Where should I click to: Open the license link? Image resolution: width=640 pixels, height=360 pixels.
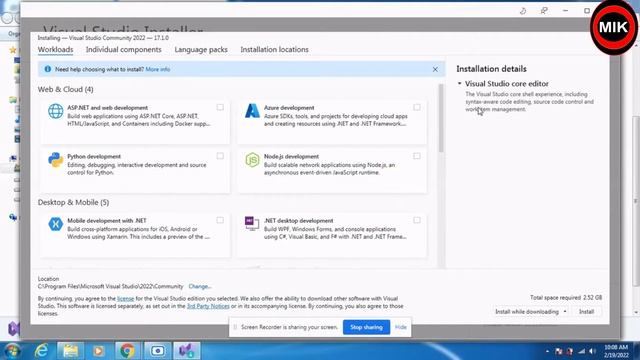coord(125,299)
